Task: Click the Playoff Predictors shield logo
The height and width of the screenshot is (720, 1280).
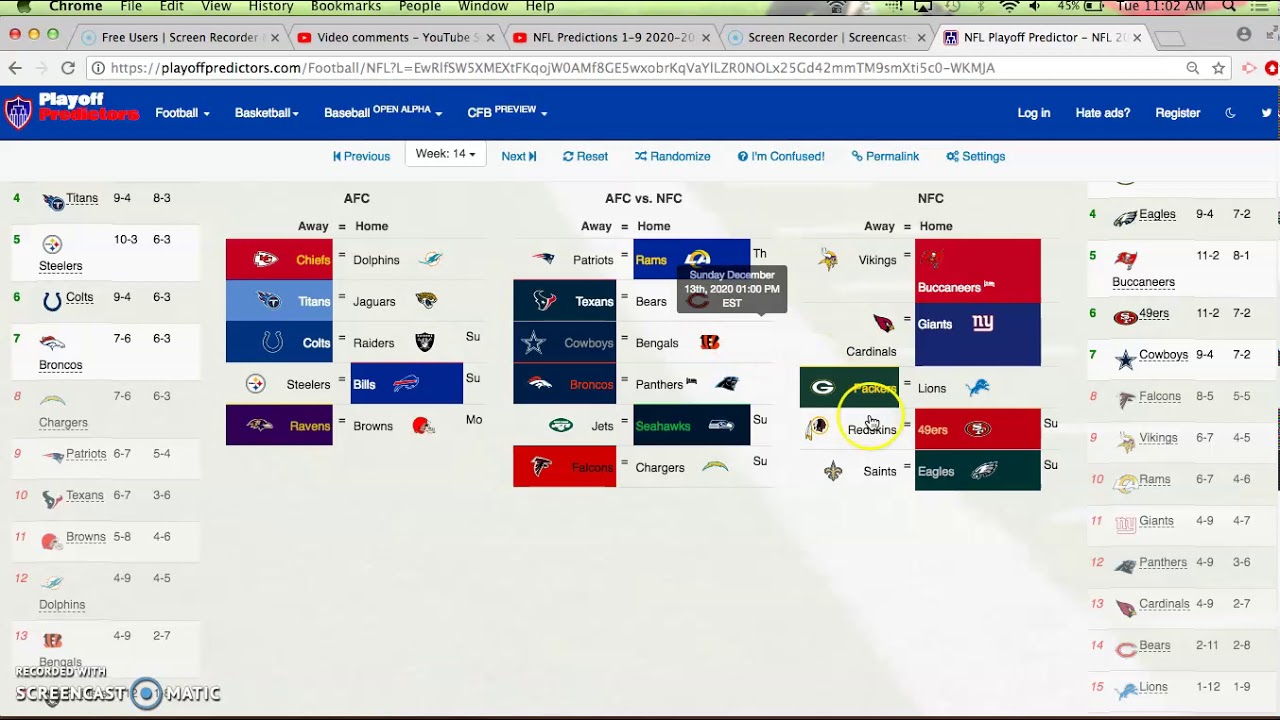Action: (18, 112)
